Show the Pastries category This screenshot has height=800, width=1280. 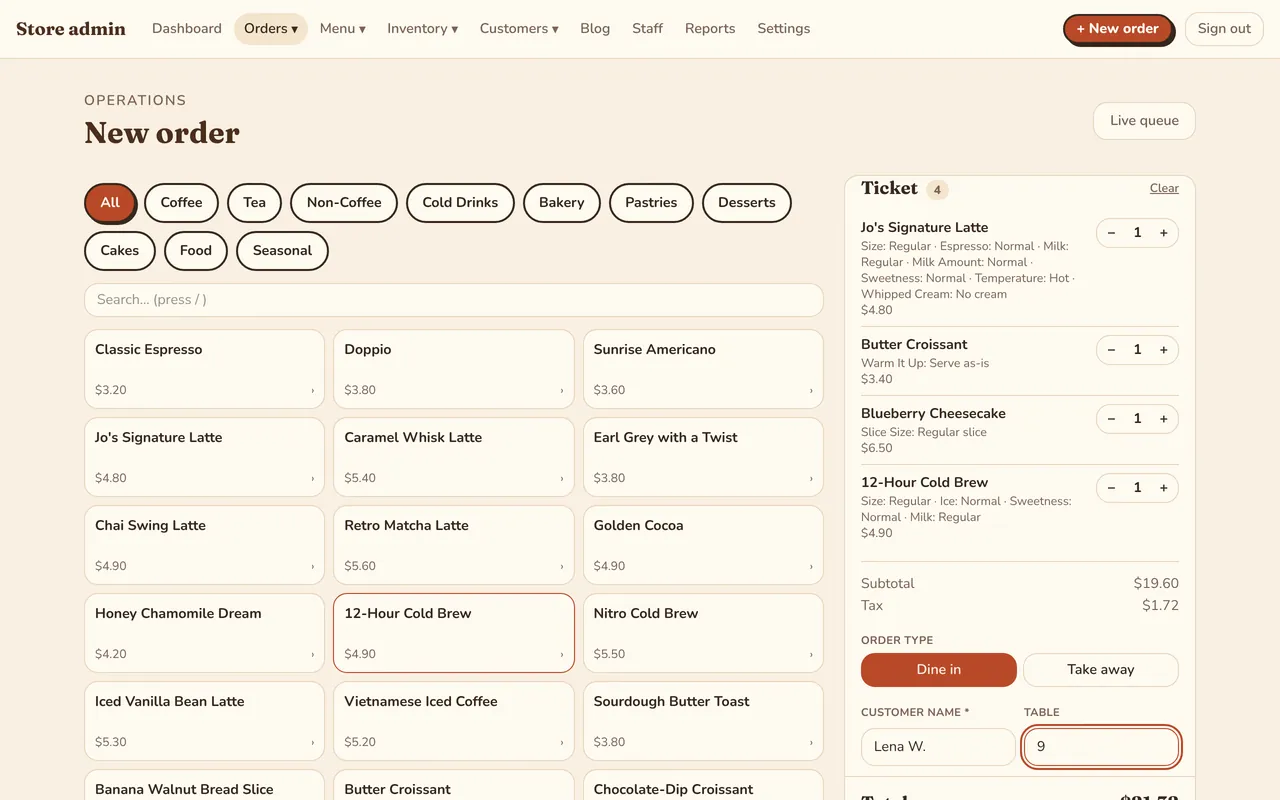click(x=651, y=203)
